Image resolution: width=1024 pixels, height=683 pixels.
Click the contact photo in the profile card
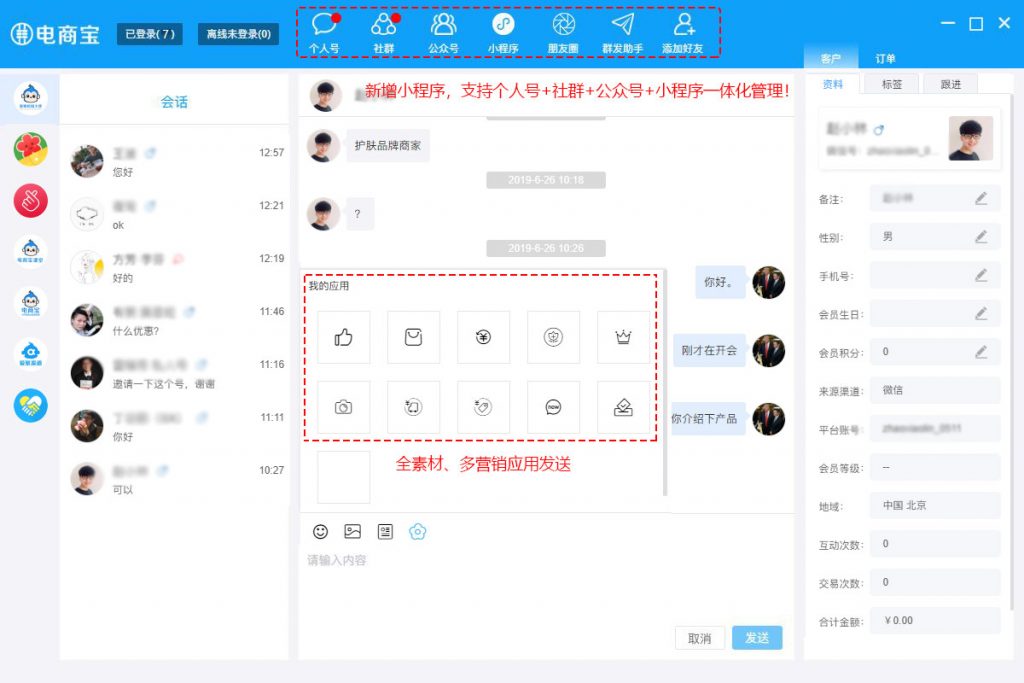click(970, 138)
